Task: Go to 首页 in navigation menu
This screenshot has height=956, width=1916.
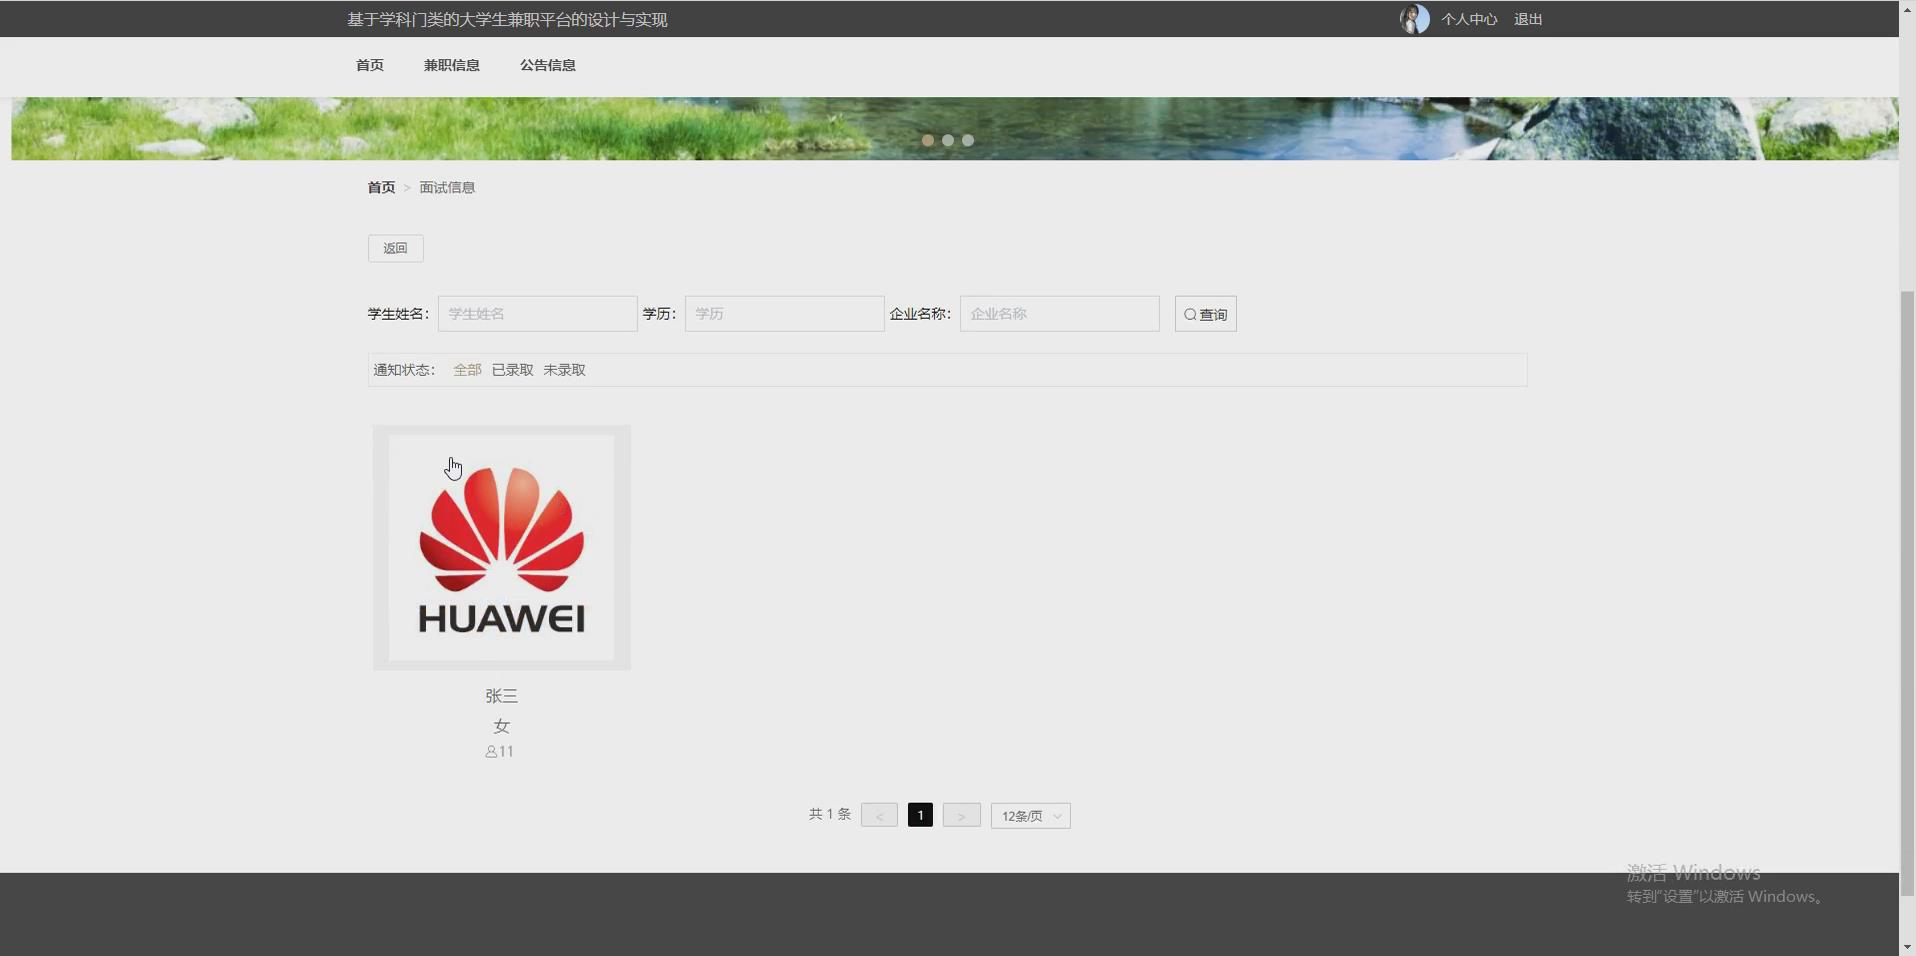Action: (370, 65)
